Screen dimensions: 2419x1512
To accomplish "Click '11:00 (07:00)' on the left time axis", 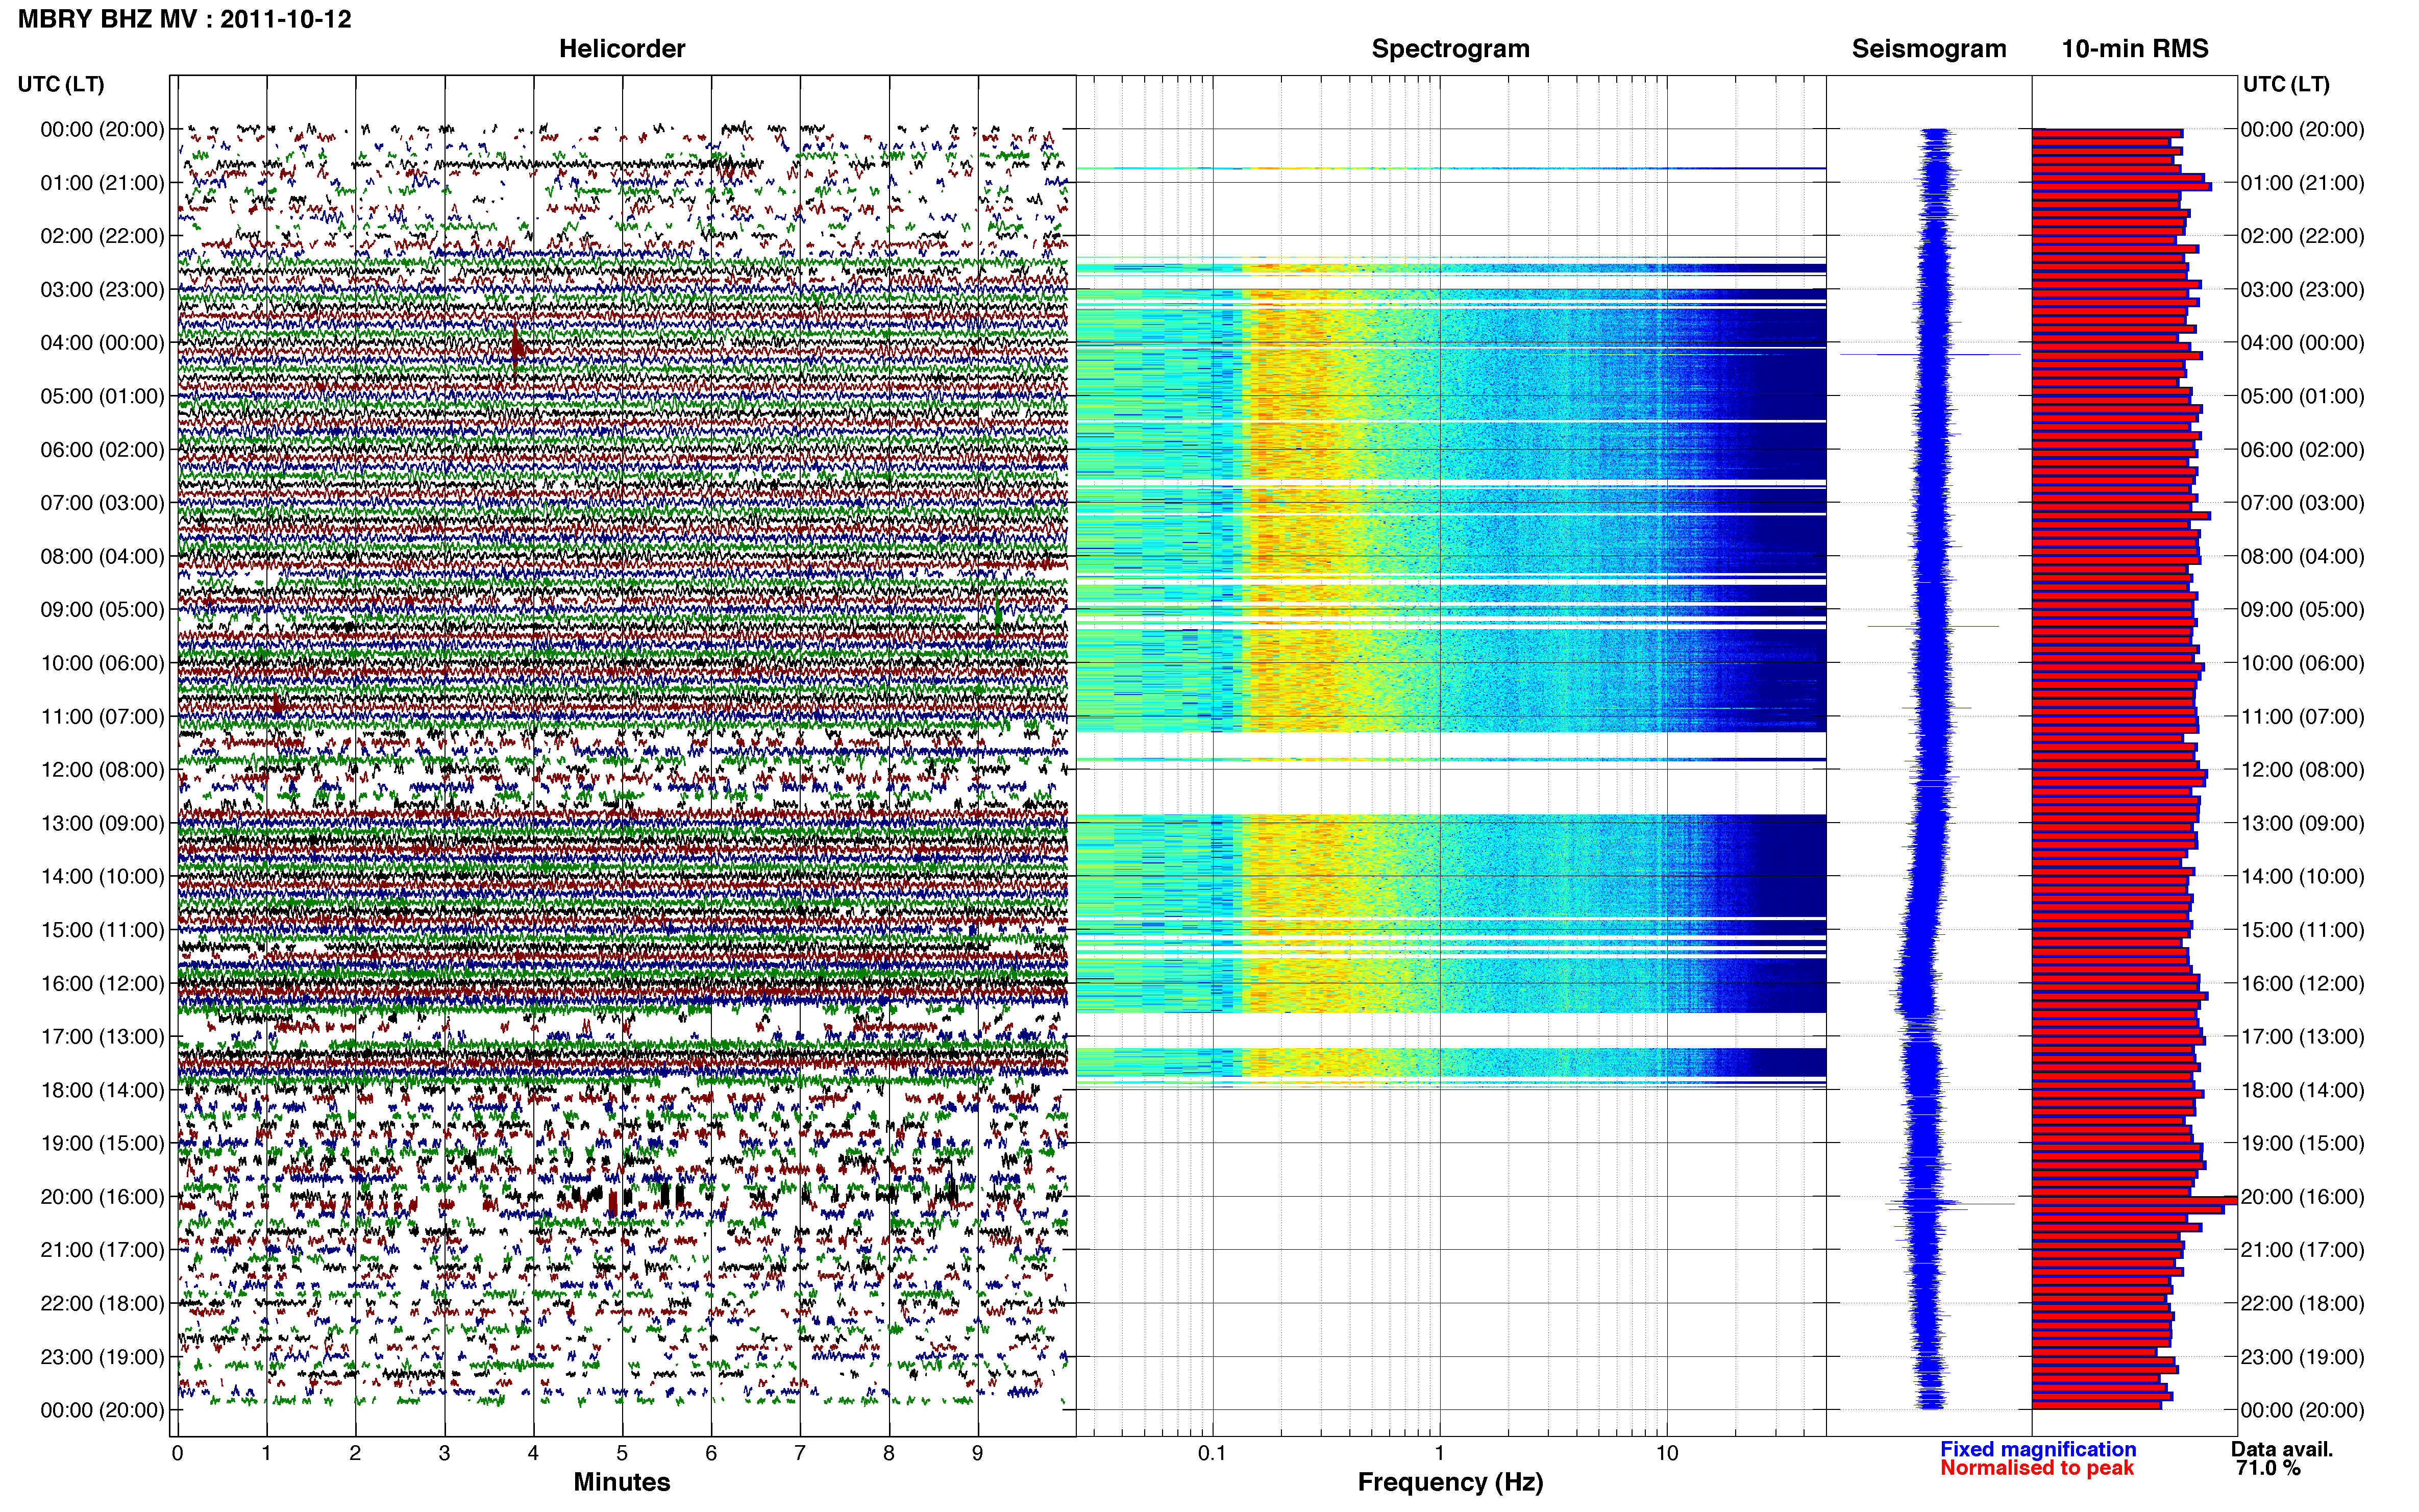I will pyautogui.click(x=102, y=717).
